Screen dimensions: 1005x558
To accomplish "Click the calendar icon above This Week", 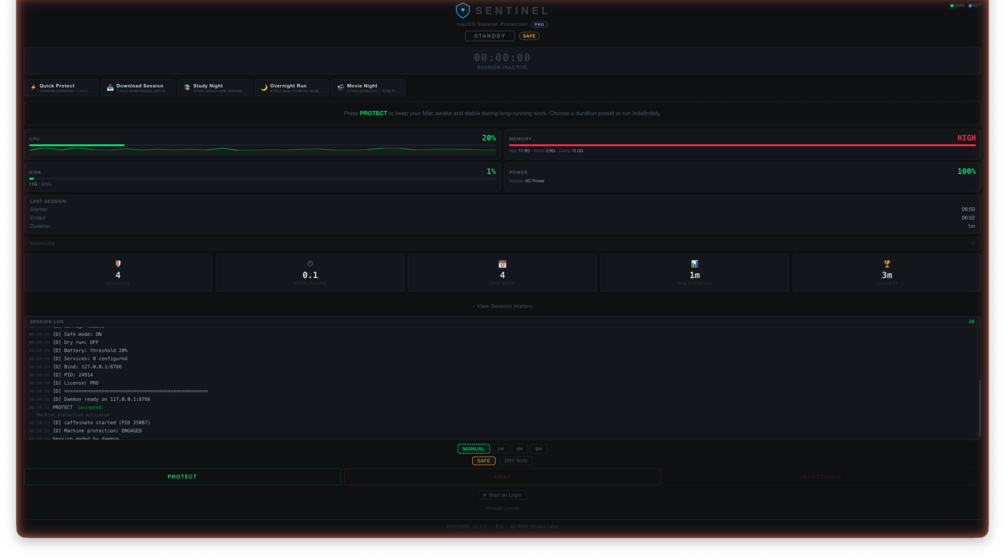I will click(x=502, y=264).
